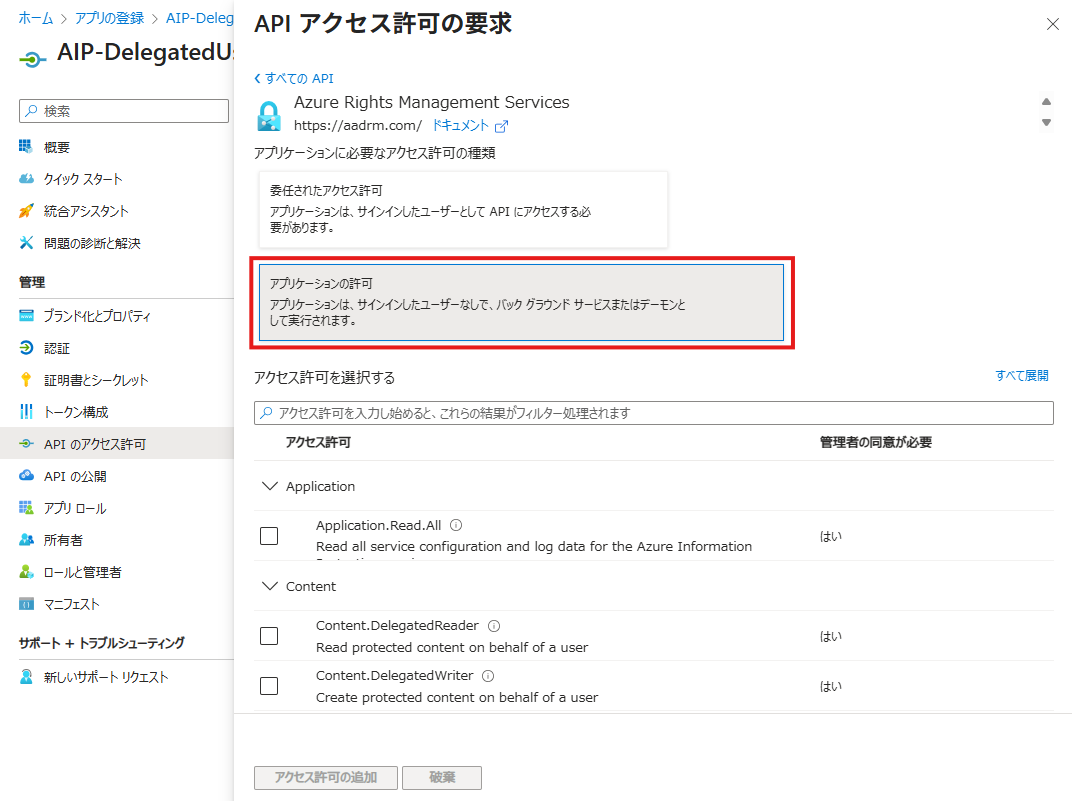Click info icon next to Application.Read.All
The image size is (1072, 801).
pyautogui.click(x=456, y=525)
